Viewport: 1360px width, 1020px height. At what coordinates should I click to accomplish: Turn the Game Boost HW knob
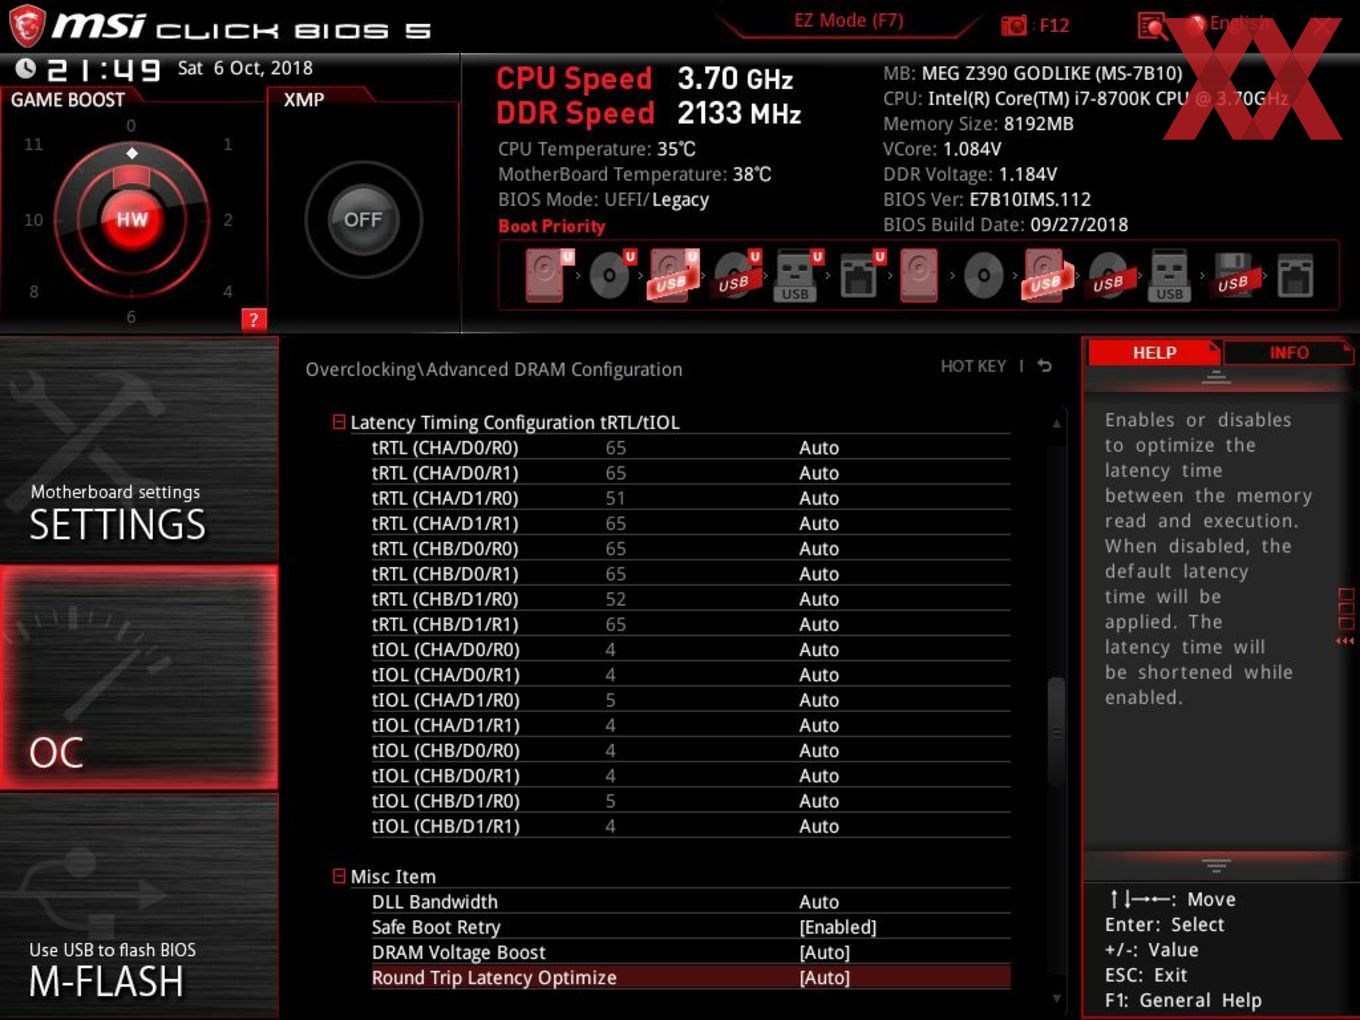(x=132, y=219)
